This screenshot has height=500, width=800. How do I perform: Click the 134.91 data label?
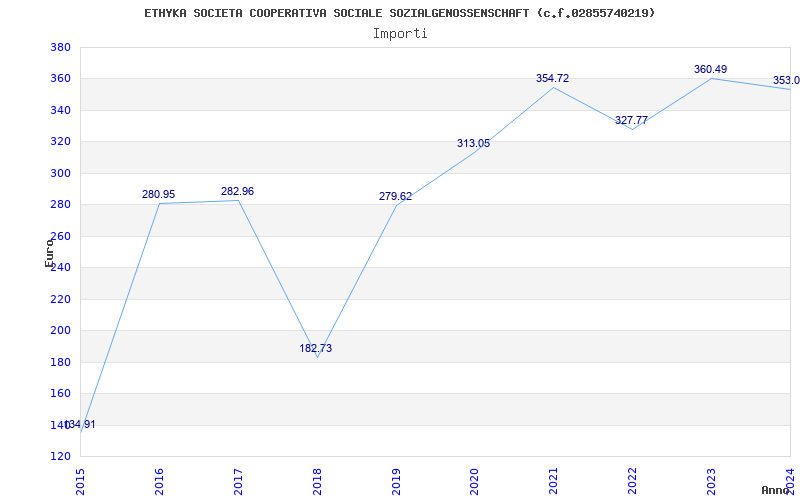tap(80, 424)
